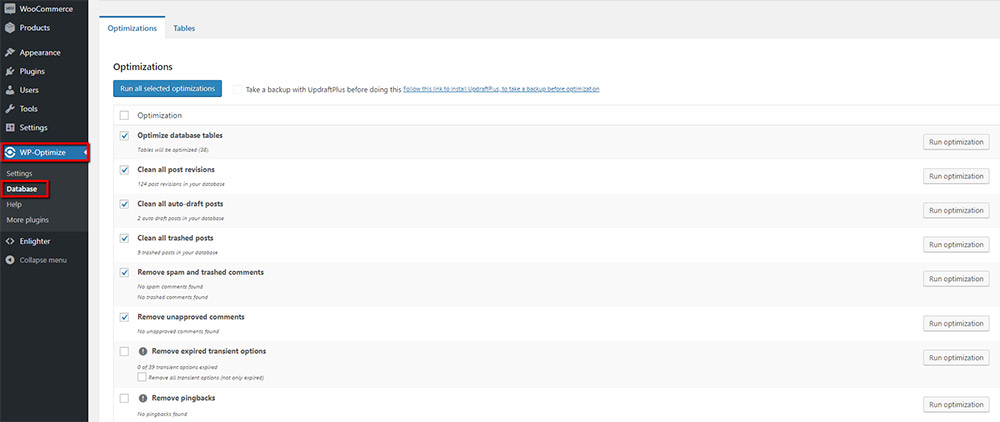Open the Database submenu item

click(22, 189)
